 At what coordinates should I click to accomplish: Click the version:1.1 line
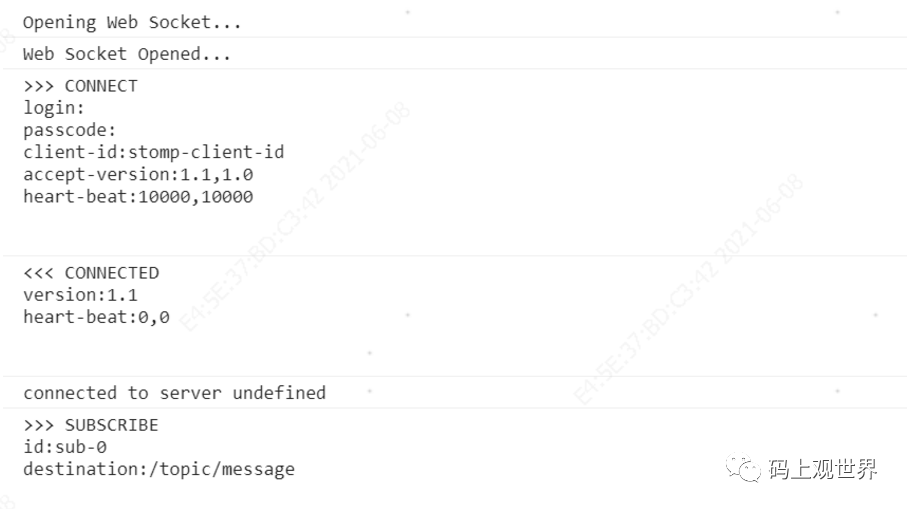point(80,295)
